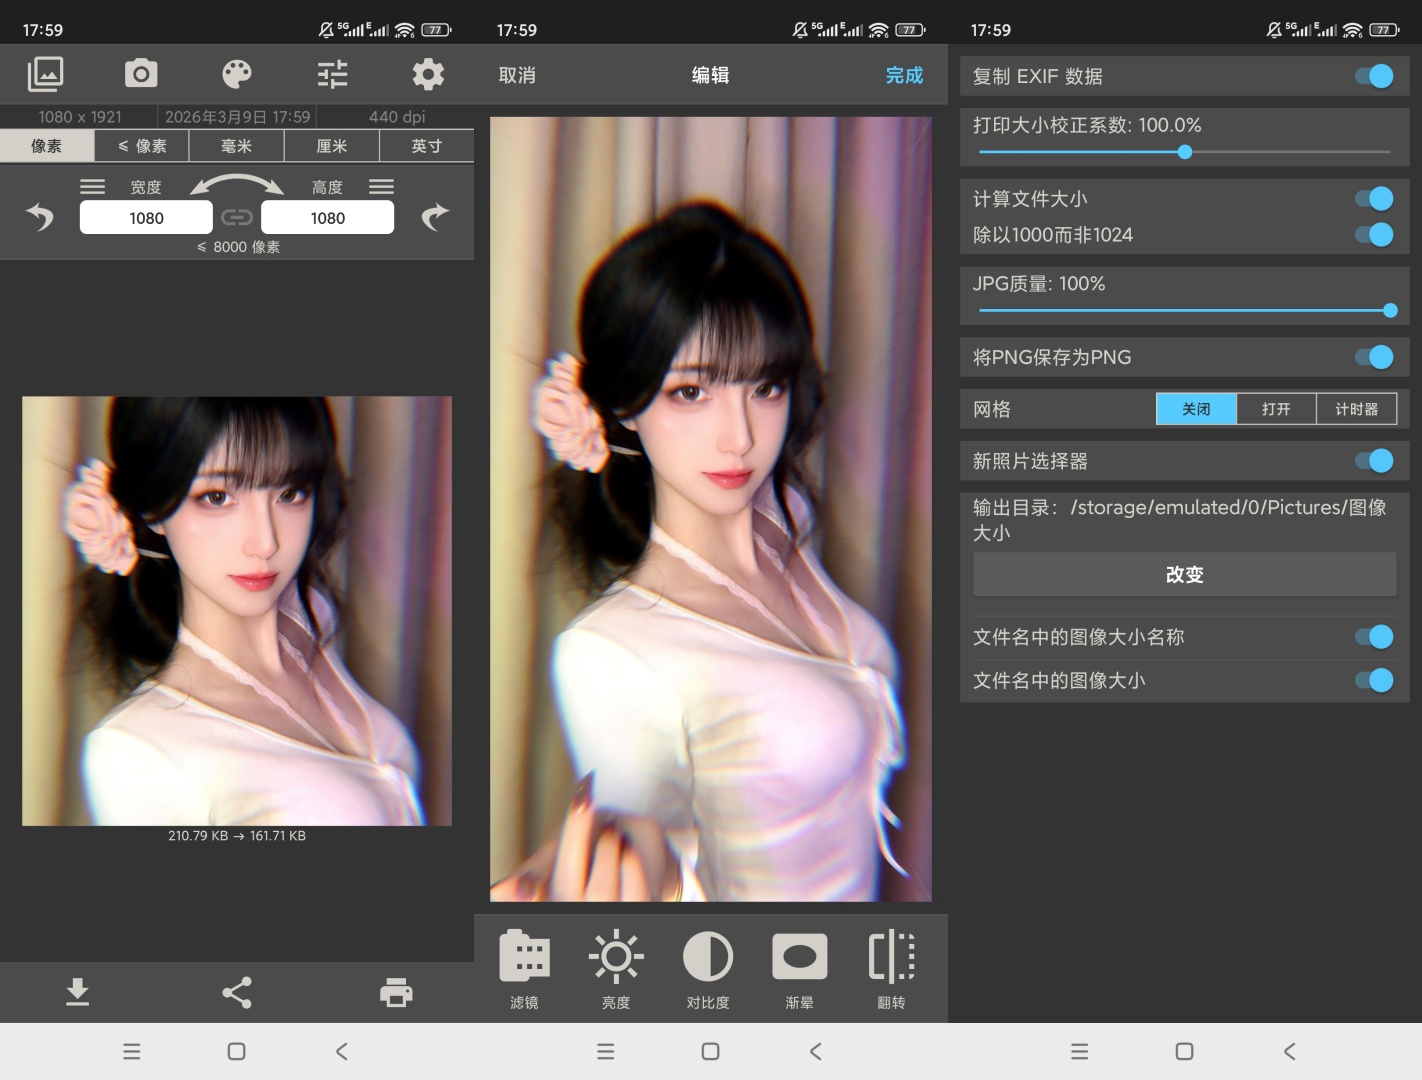This screenshot has width=1422, height=1080.
Task: Open the height presets list menu
Action: (x=381, y=187)
